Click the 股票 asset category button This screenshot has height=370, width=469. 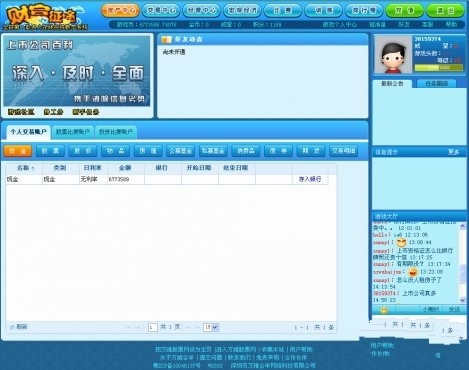(50, 151)
